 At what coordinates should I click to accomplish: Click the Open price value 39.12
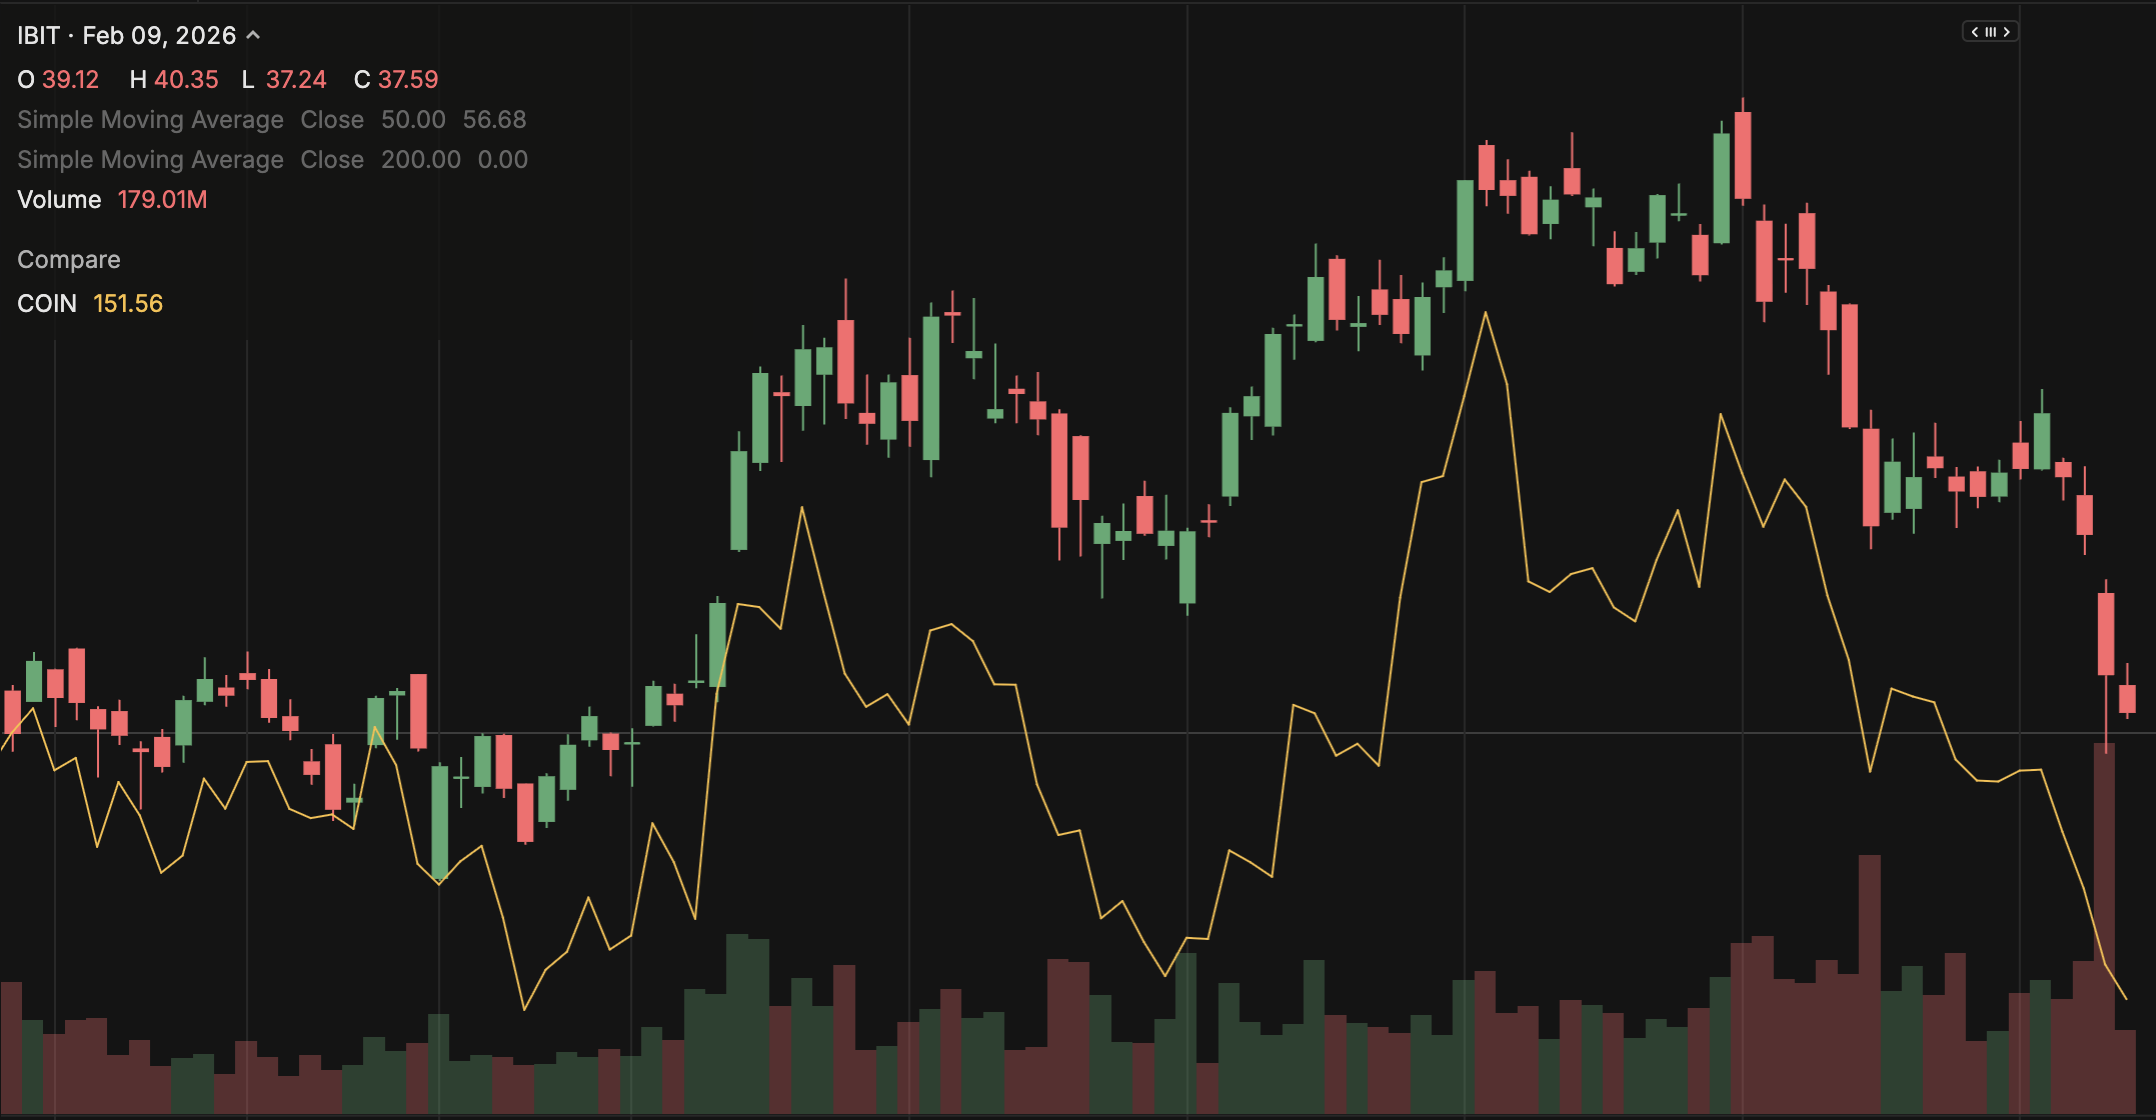pos(70,80)
